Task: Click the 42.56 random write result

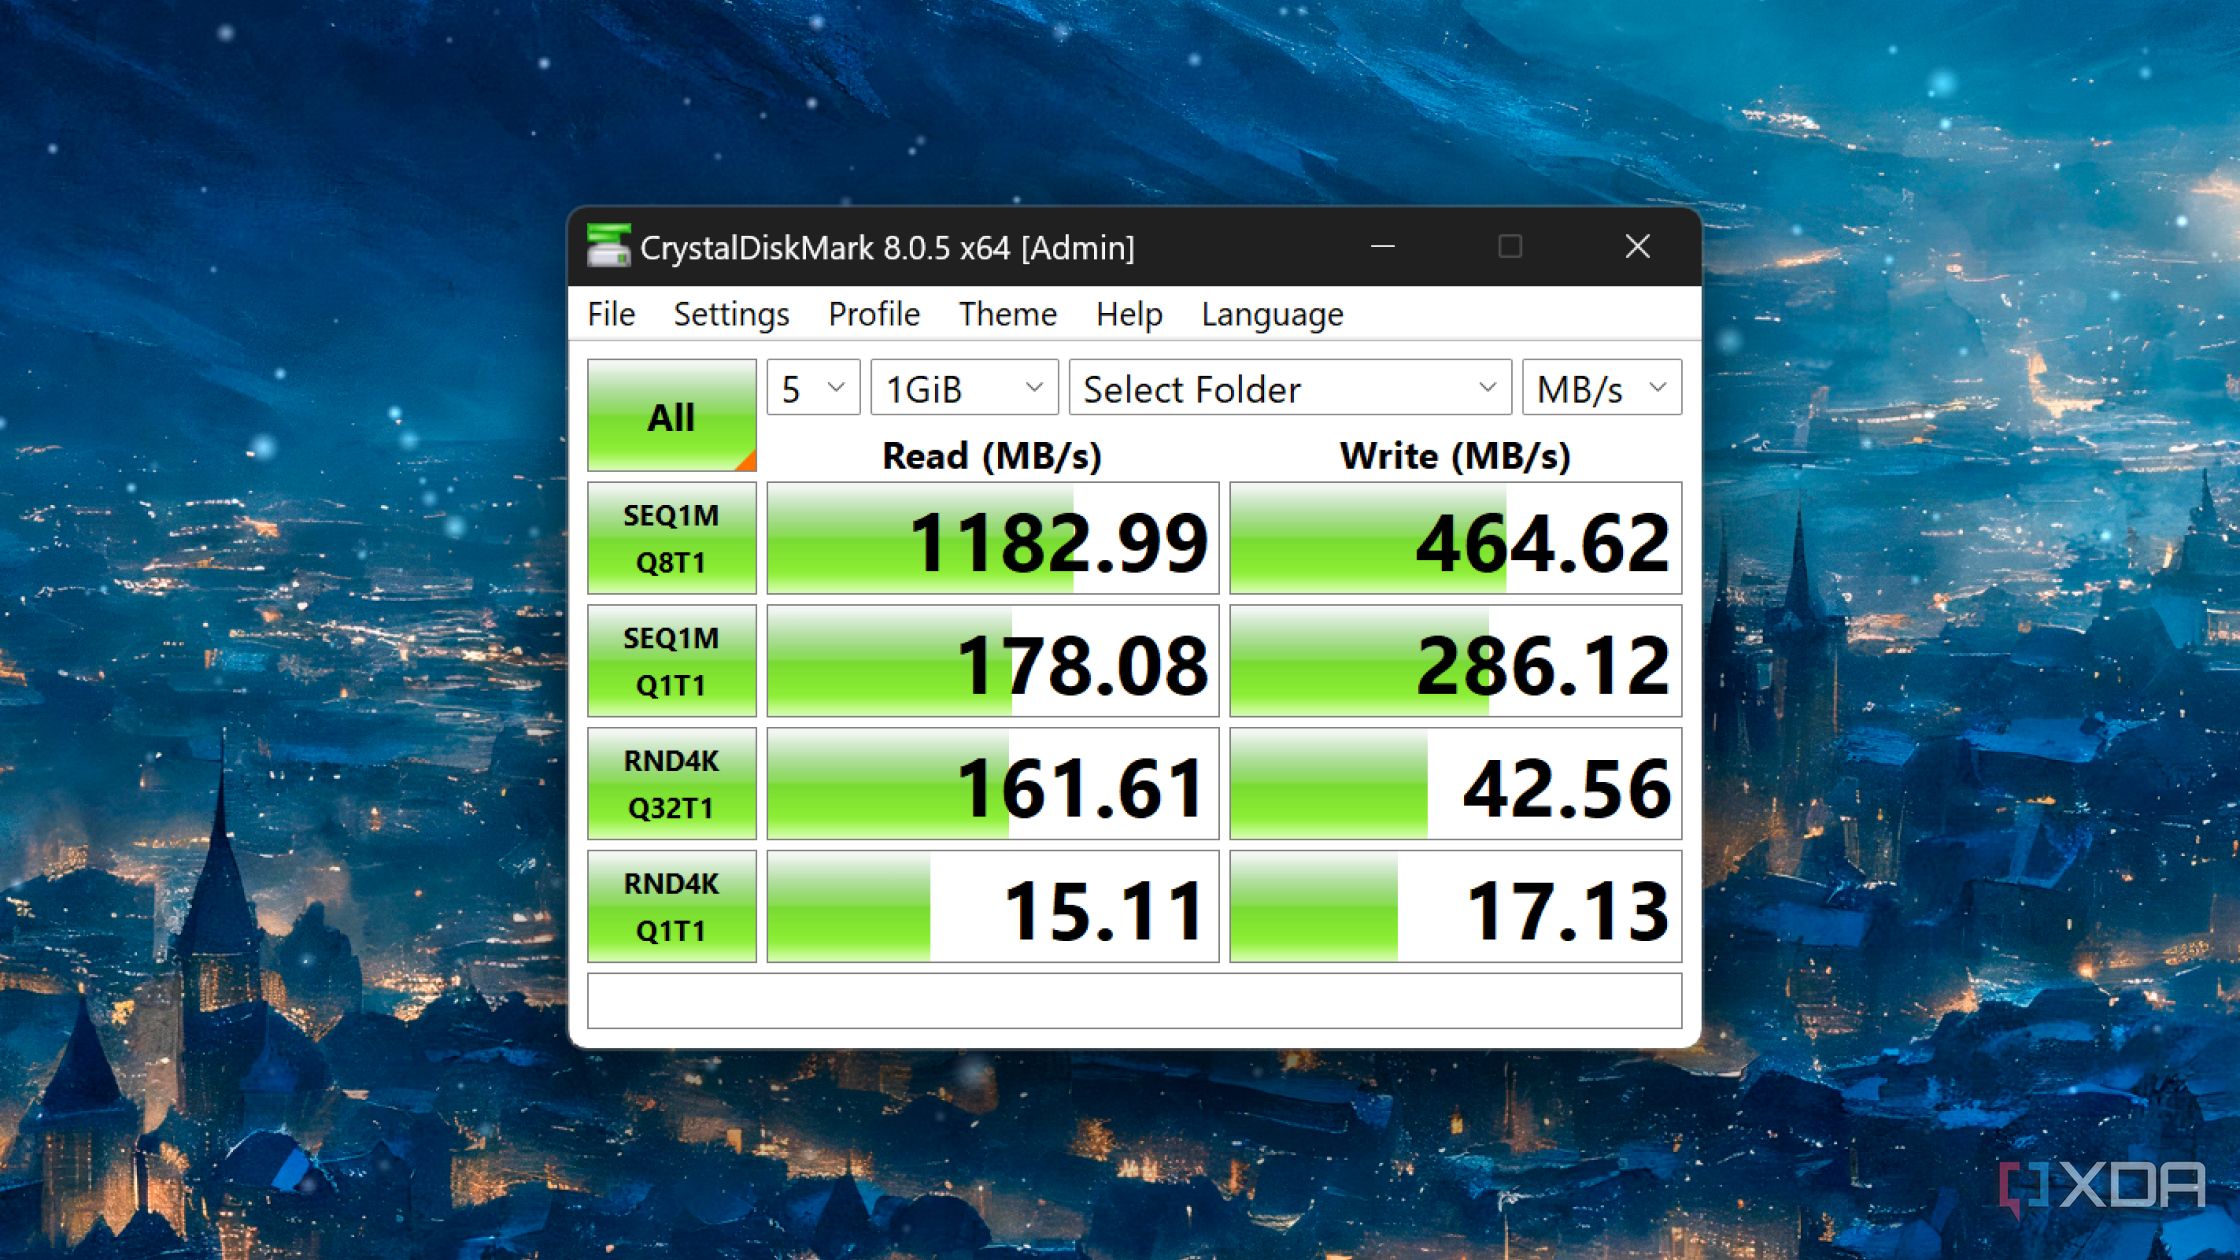Action: (x=1455, y=784)
